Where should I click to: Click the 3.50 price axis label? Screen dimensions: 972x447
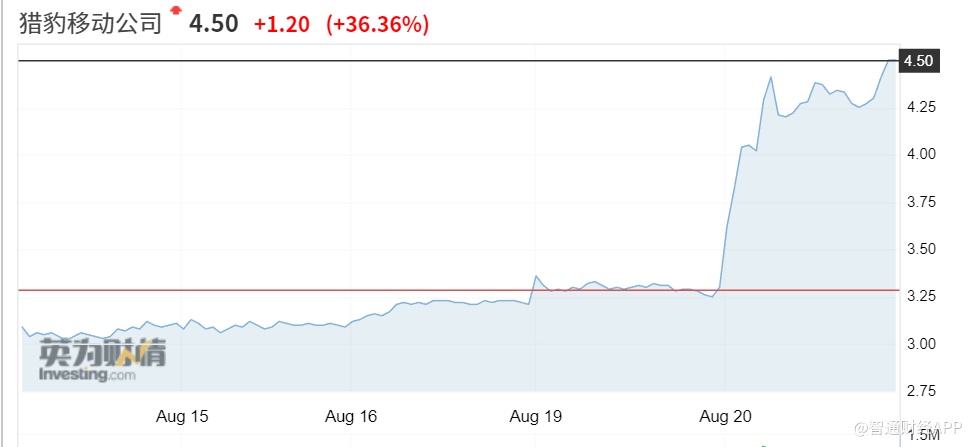(x=919, y=249)
